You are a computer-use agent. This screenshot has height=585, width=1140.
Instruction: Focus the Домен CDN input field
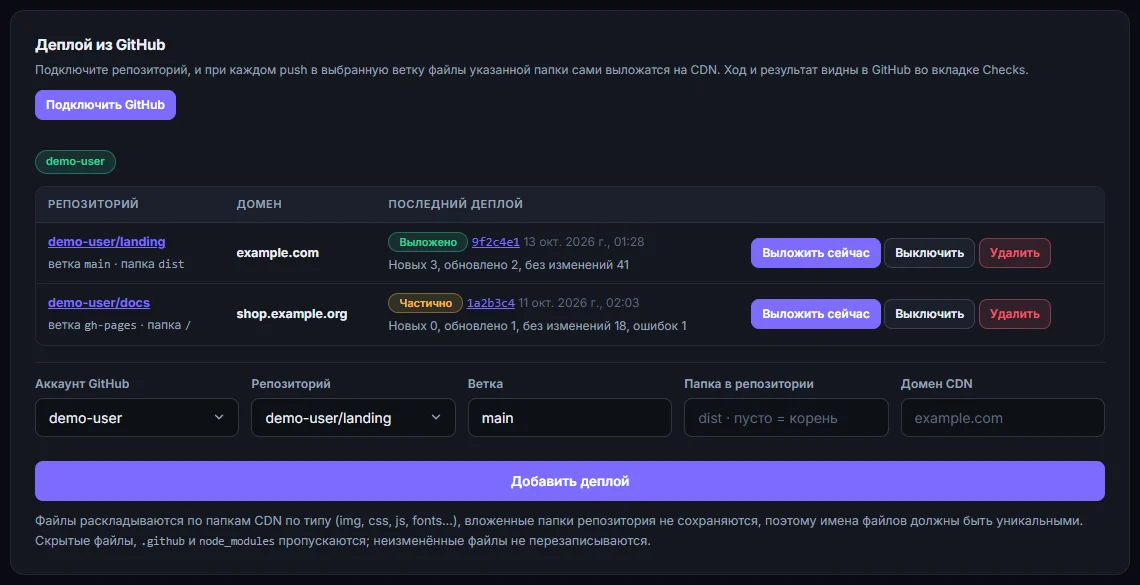1003,418
